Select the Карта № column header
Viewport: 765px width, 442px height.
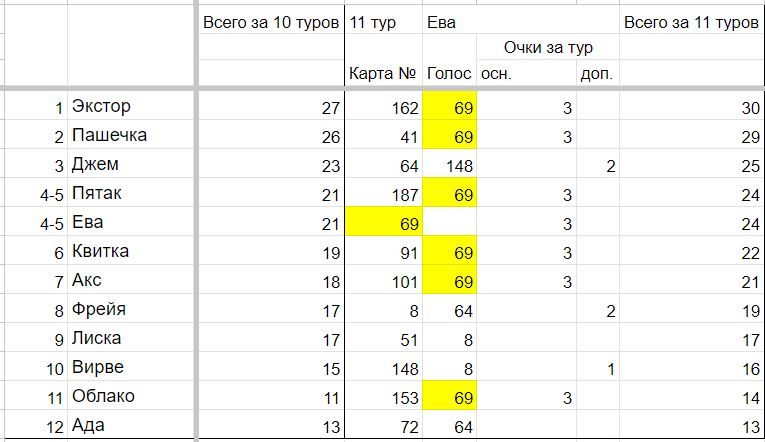click(383, 73)
